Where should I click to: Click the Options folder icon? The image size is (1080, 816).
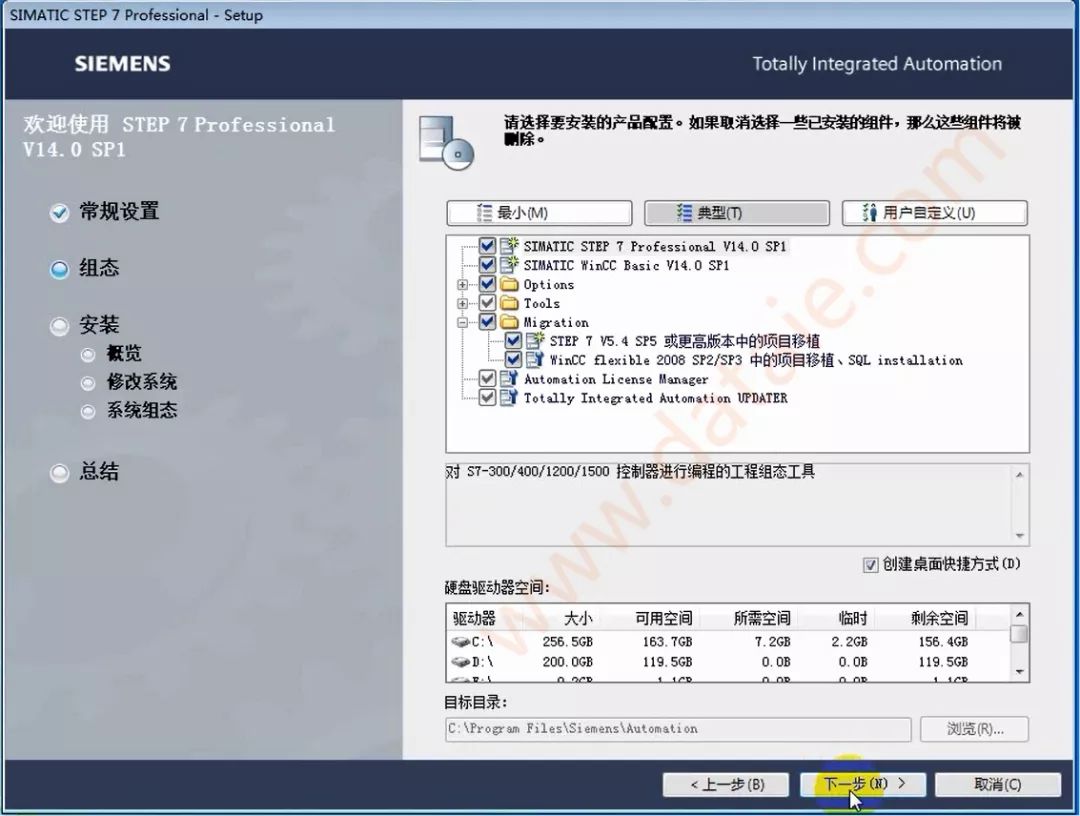tap(509, 284)
